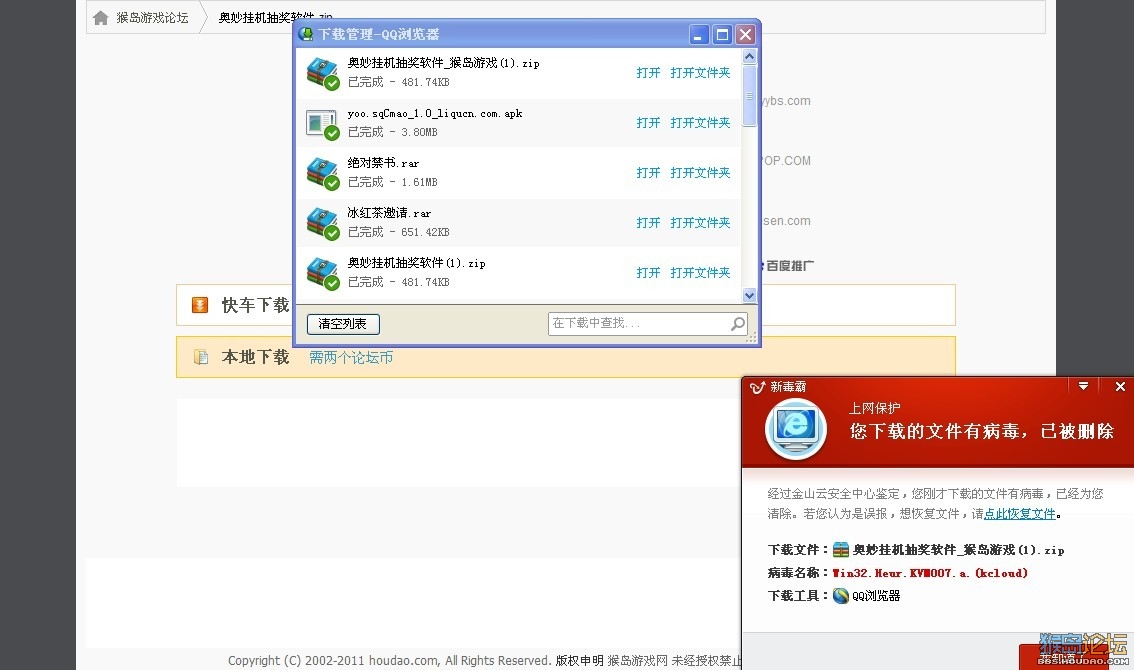This screenshot has height=670, width=1134.
Task: Click the 百度推广 text behind the dialog
Action: click(789, 266)
